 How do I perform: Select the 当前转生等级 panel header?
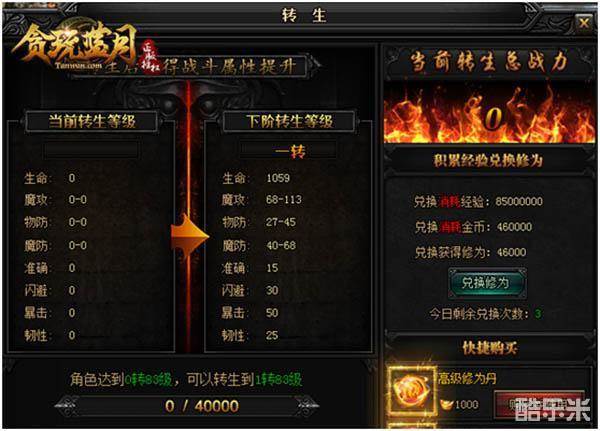click(92, 121)
